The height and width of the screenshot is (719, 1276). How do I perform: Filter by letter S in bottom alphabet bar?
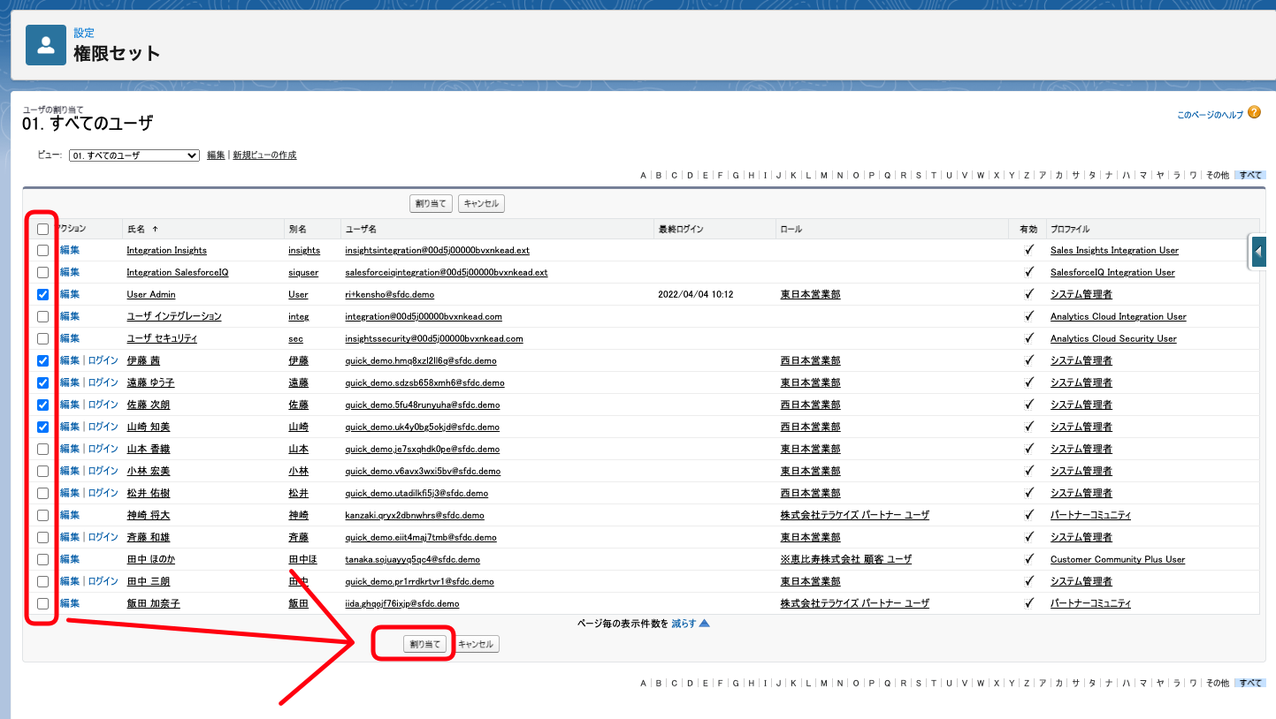coord(918,683)
